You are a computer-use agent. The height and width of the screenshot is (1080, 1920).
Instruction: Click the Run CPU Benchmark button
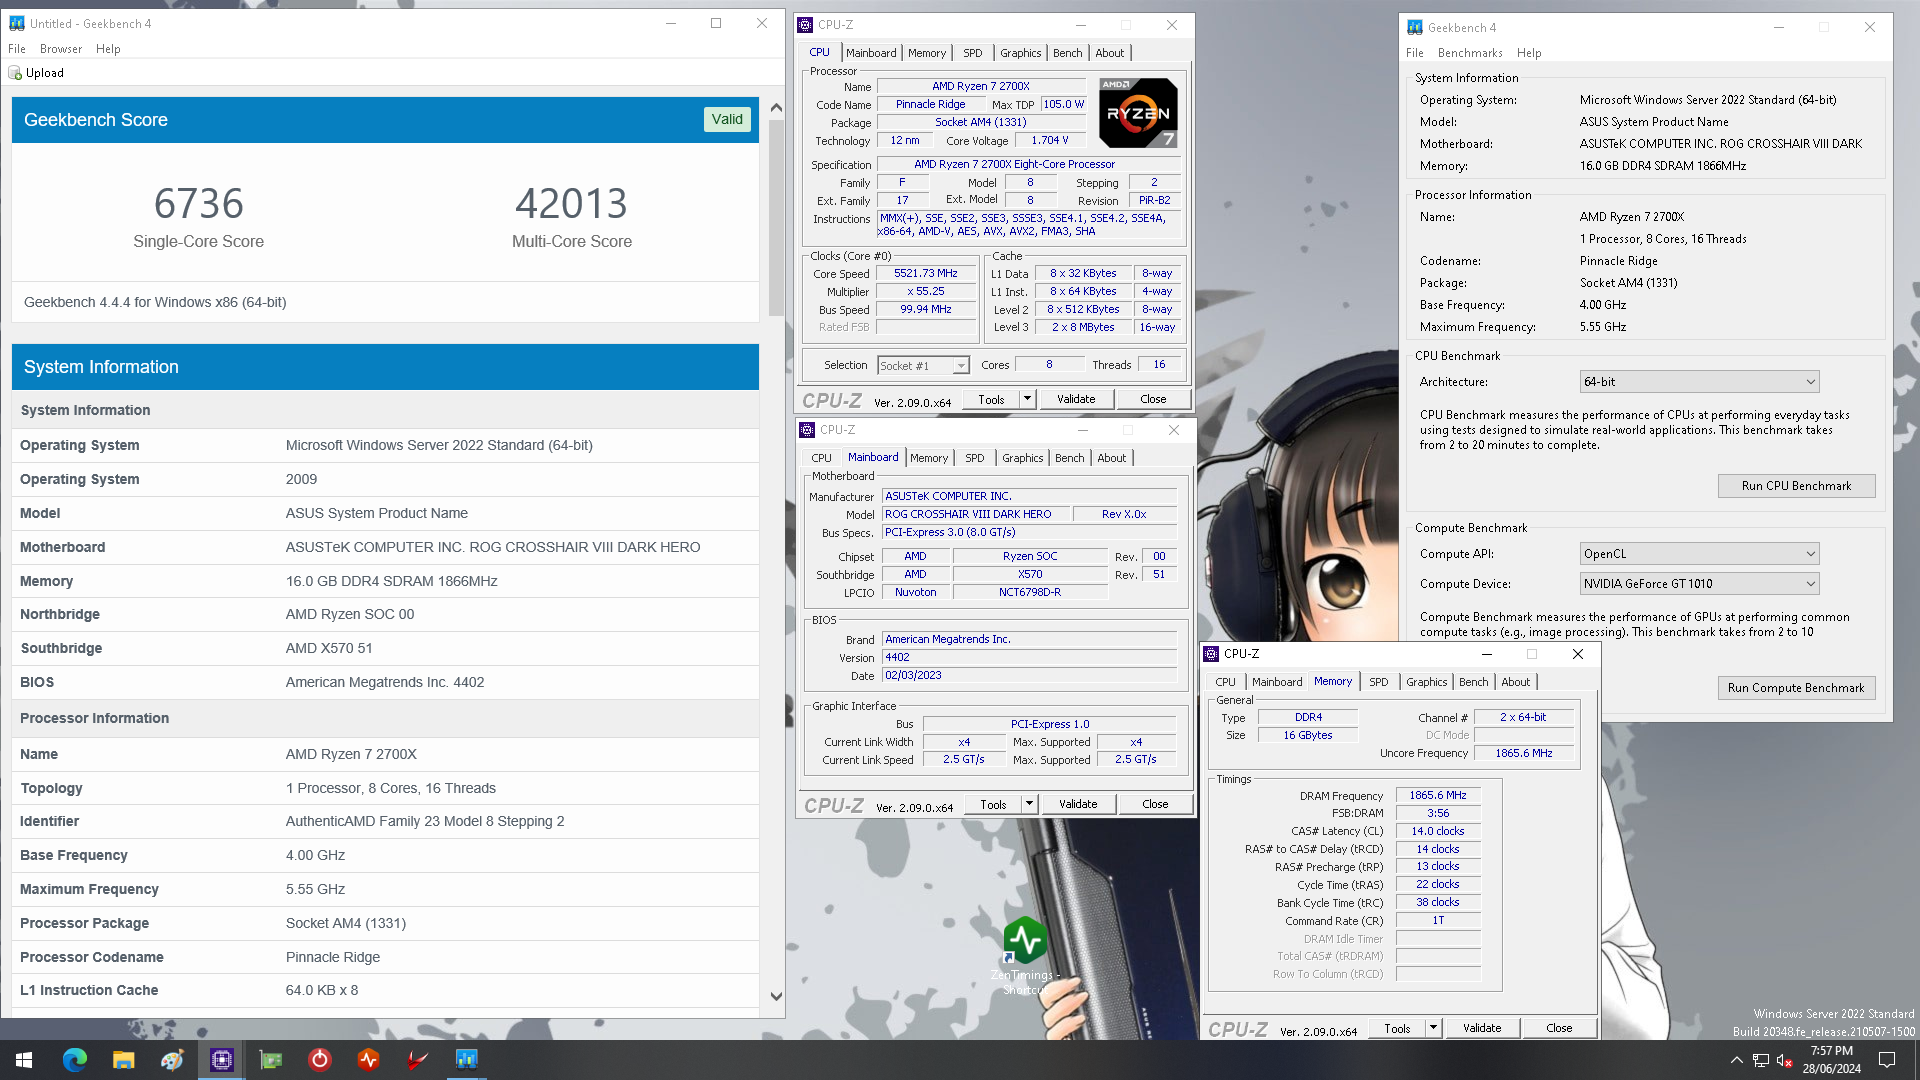point(1796,486)
